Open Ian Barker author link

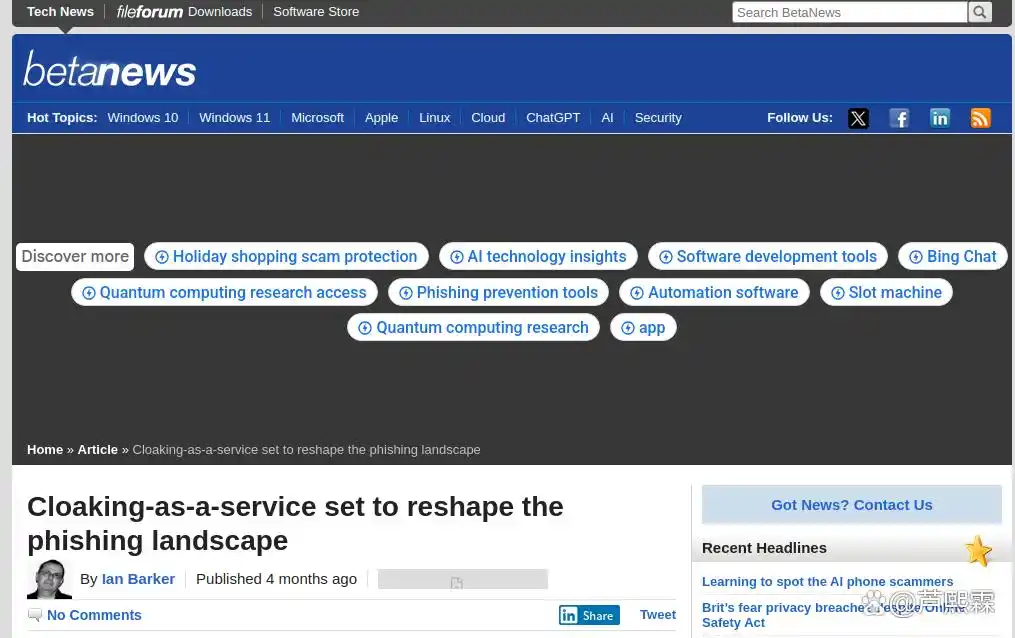tap(138, 579)
